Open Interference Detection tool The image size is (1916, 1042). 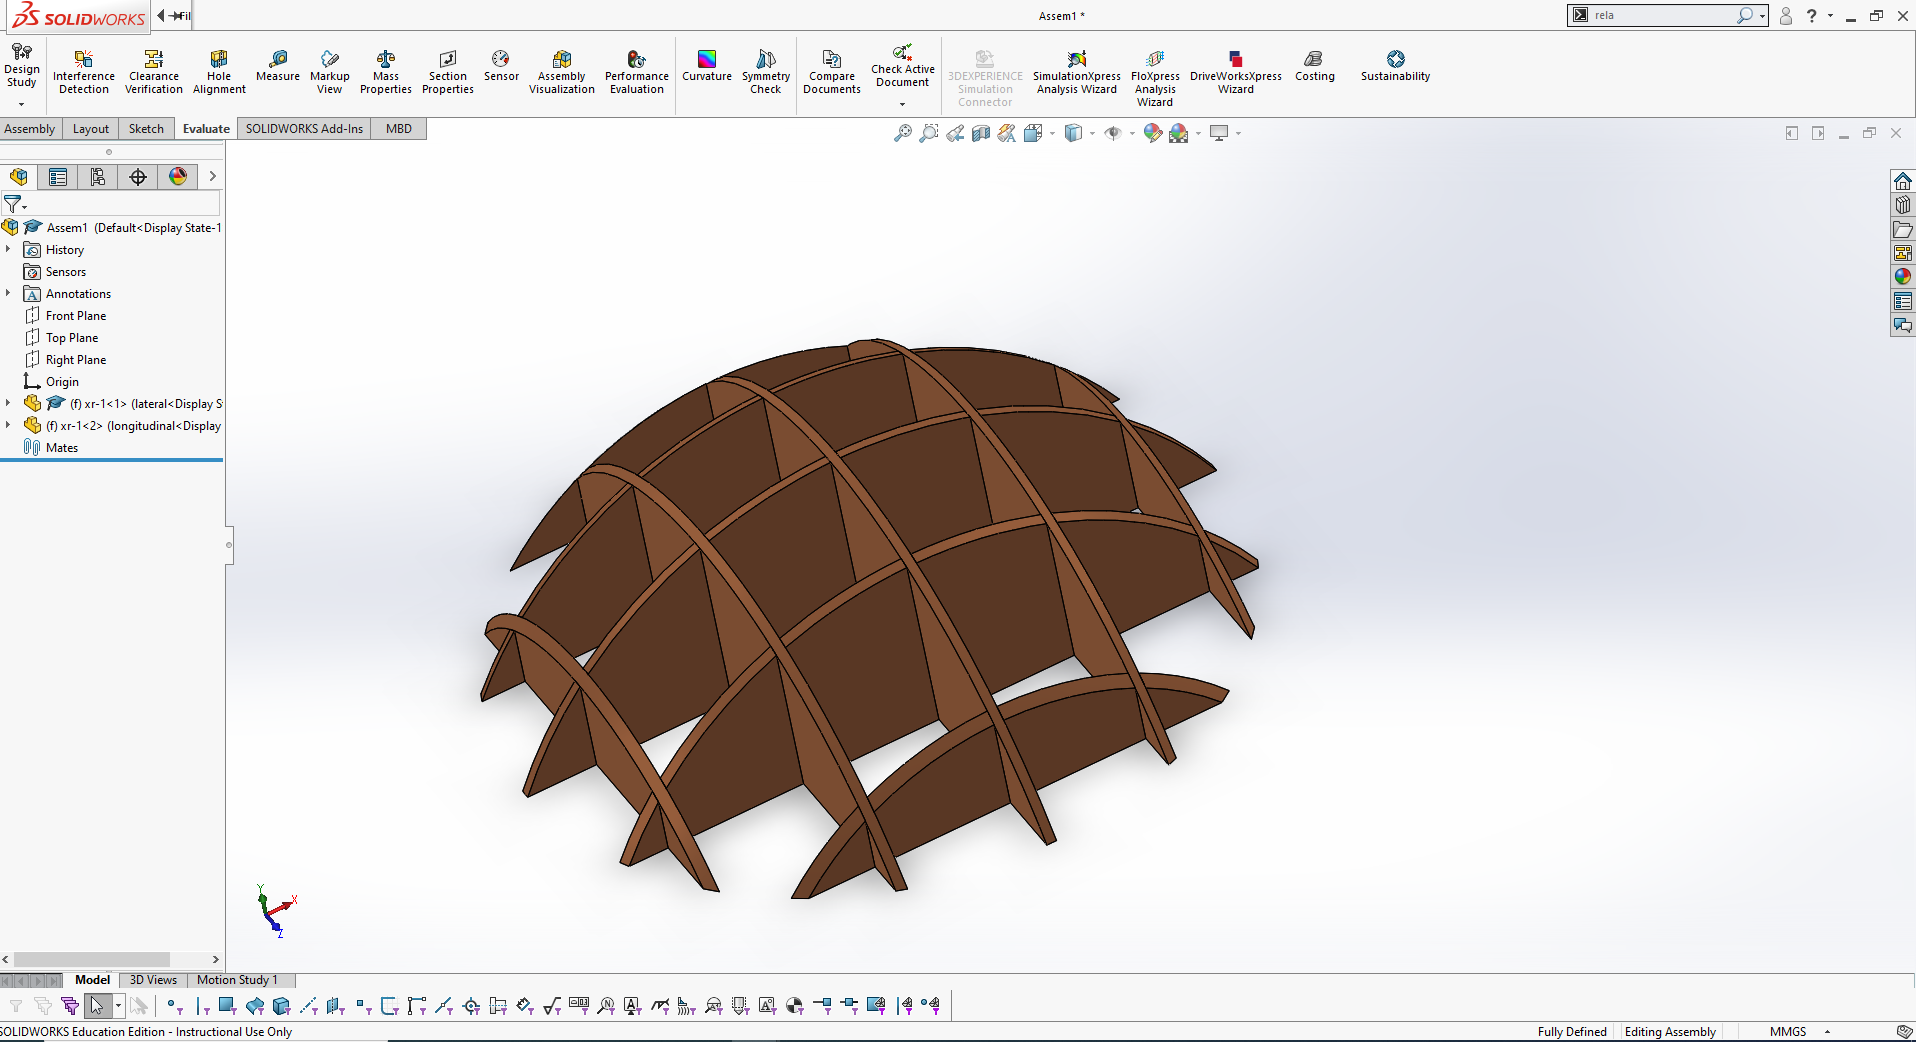(x=84, y=72)
